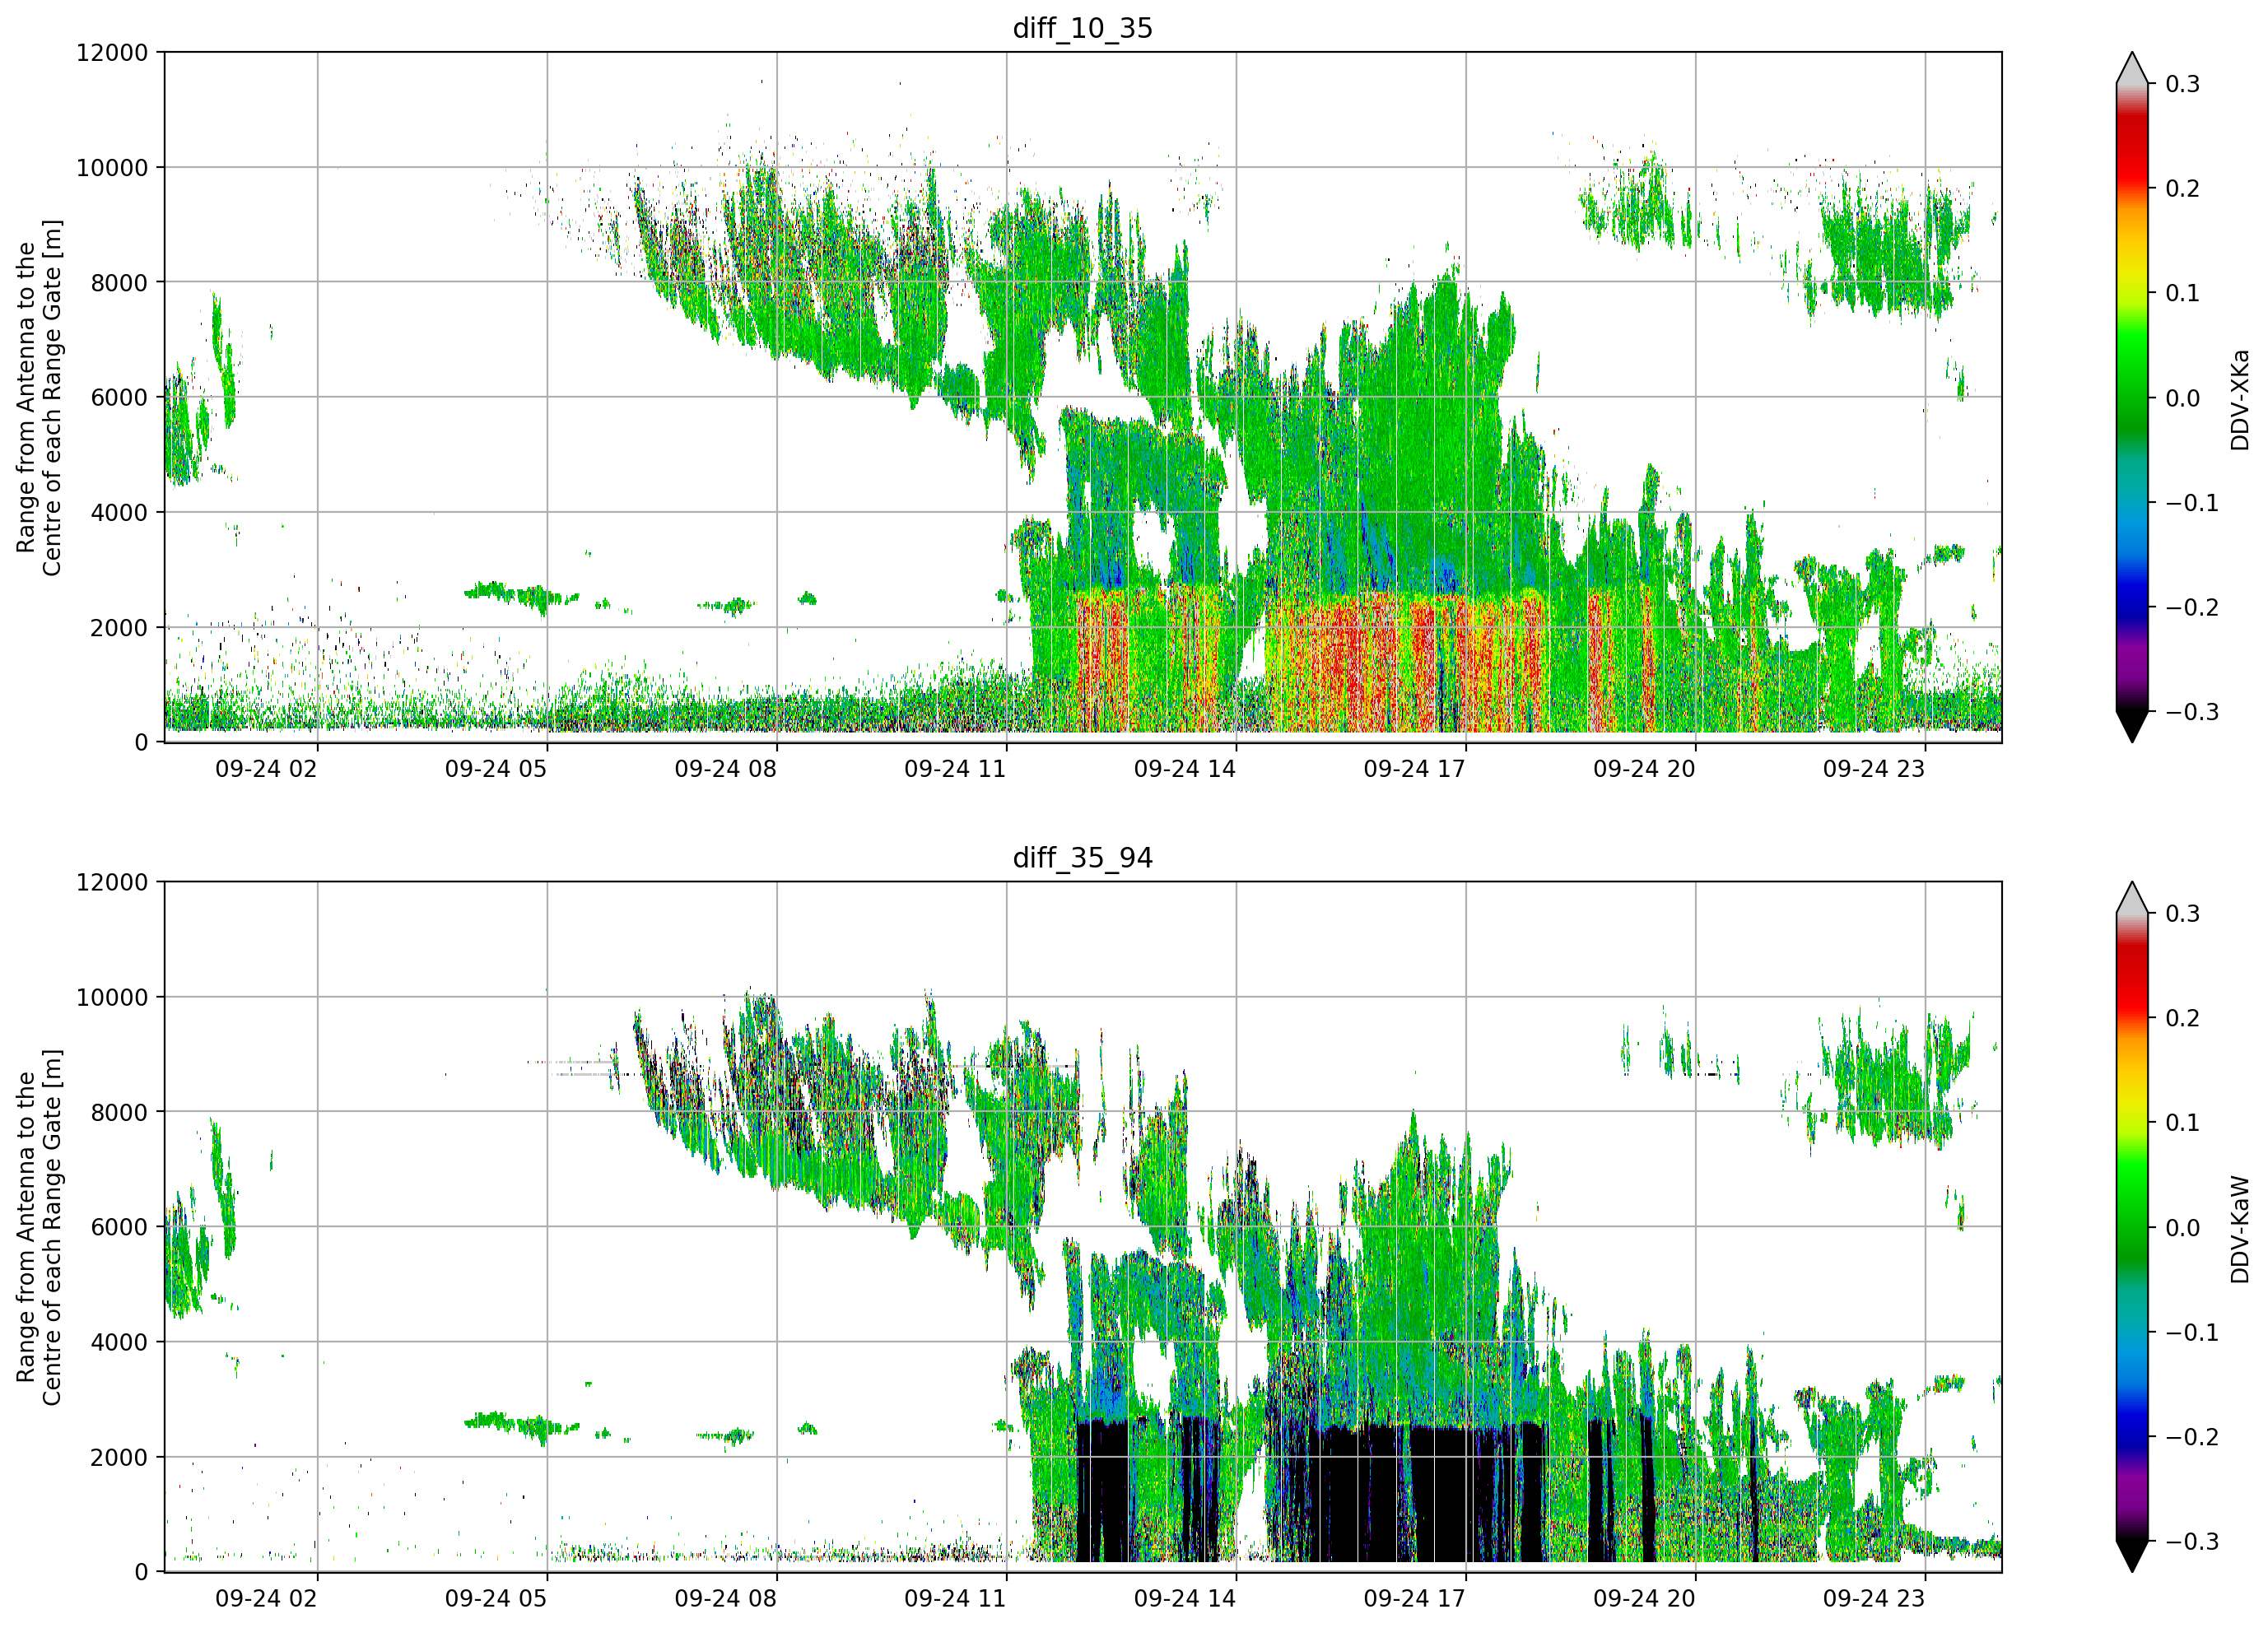This screenshot has width=2268, height=1628.
Task: Click the 09-24 17 tick label on top plot
Action: point(1415,769)
